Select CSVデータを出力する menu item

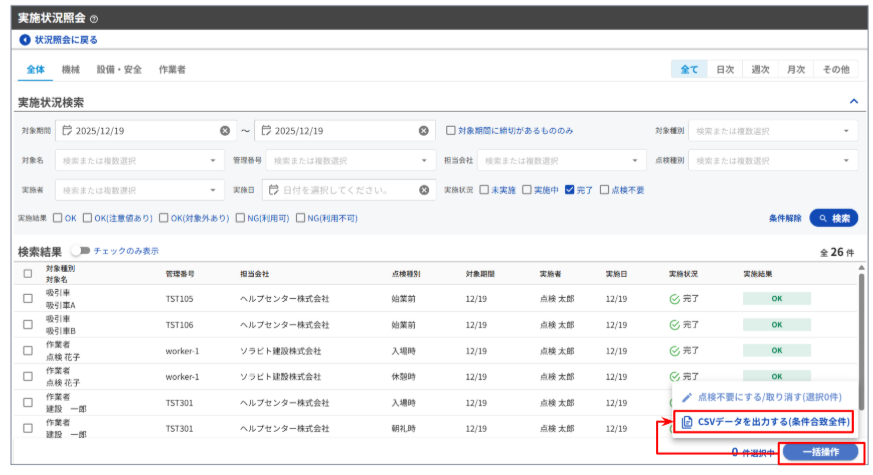(765, 422)
